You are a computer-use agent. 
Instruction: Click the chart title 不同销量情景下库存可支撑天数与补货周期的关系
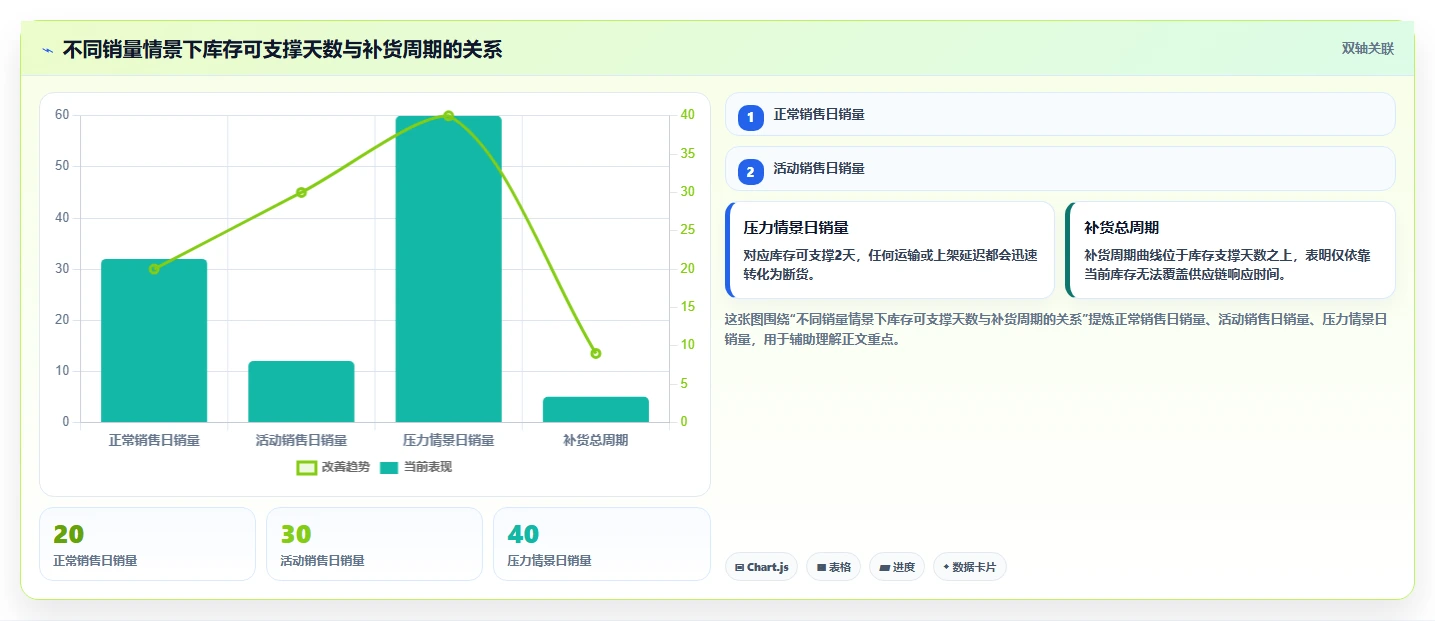(282, 49)
